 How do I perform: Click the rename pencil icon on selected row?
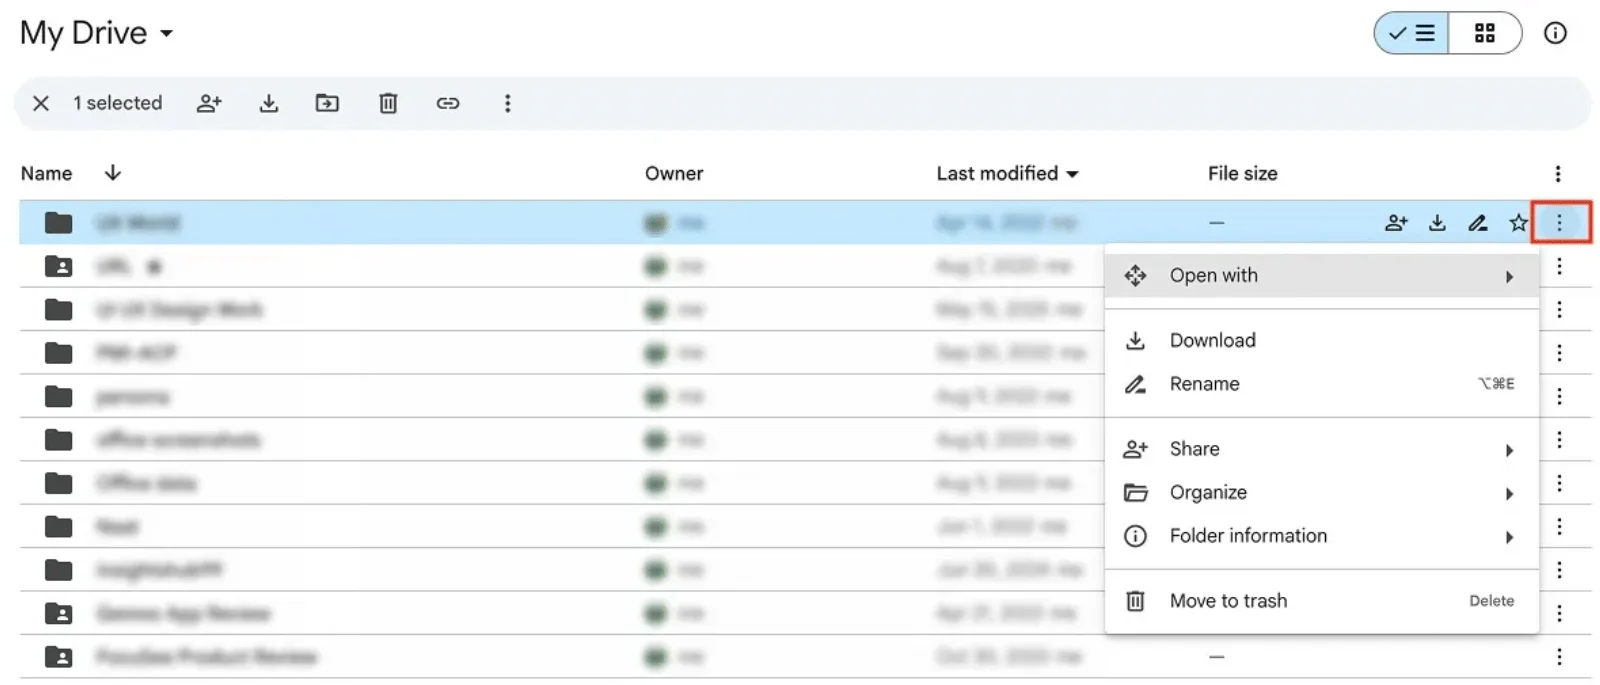coord(1477,222)
